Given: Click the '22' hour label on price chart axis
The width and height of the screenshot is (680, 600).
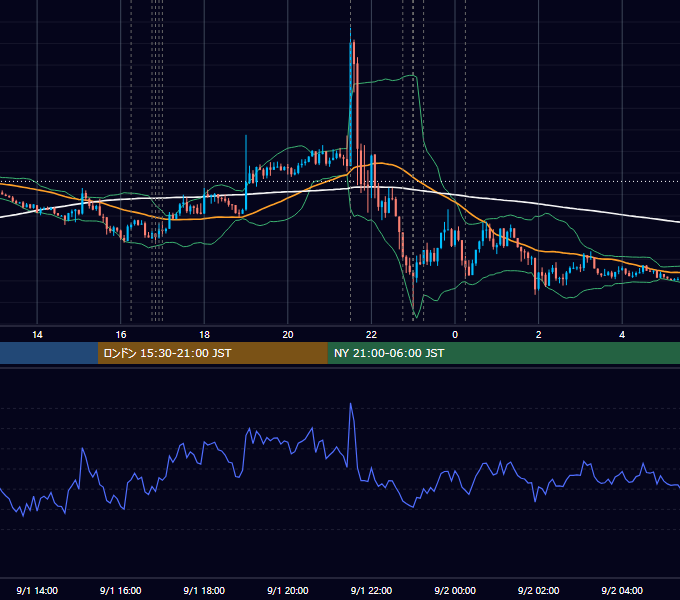Looking at the screenshot, I should [371, 335].
